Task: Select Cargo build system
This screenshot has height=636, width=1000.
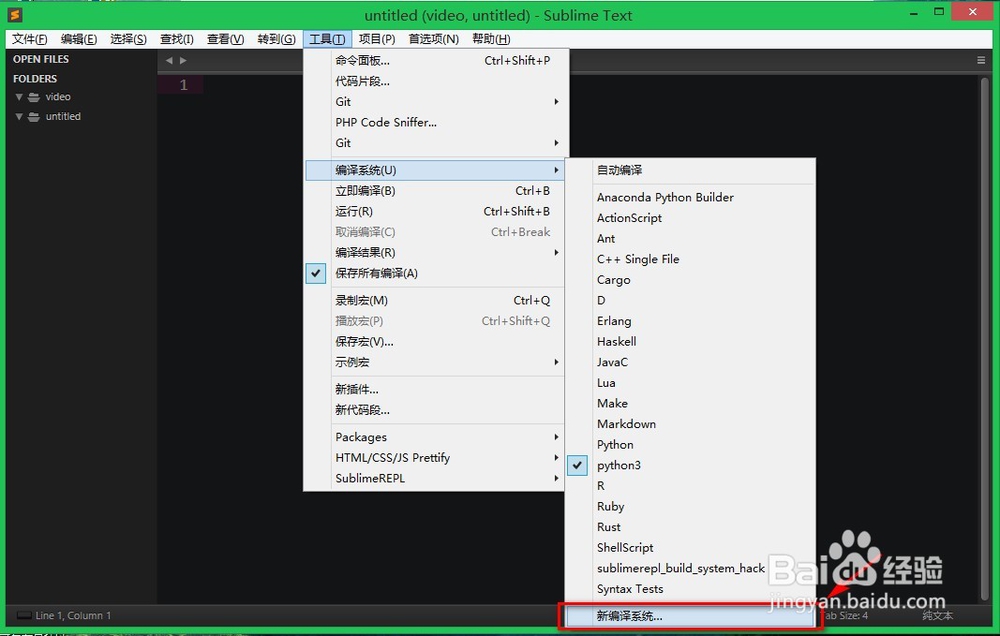Action: click(690, 280)
